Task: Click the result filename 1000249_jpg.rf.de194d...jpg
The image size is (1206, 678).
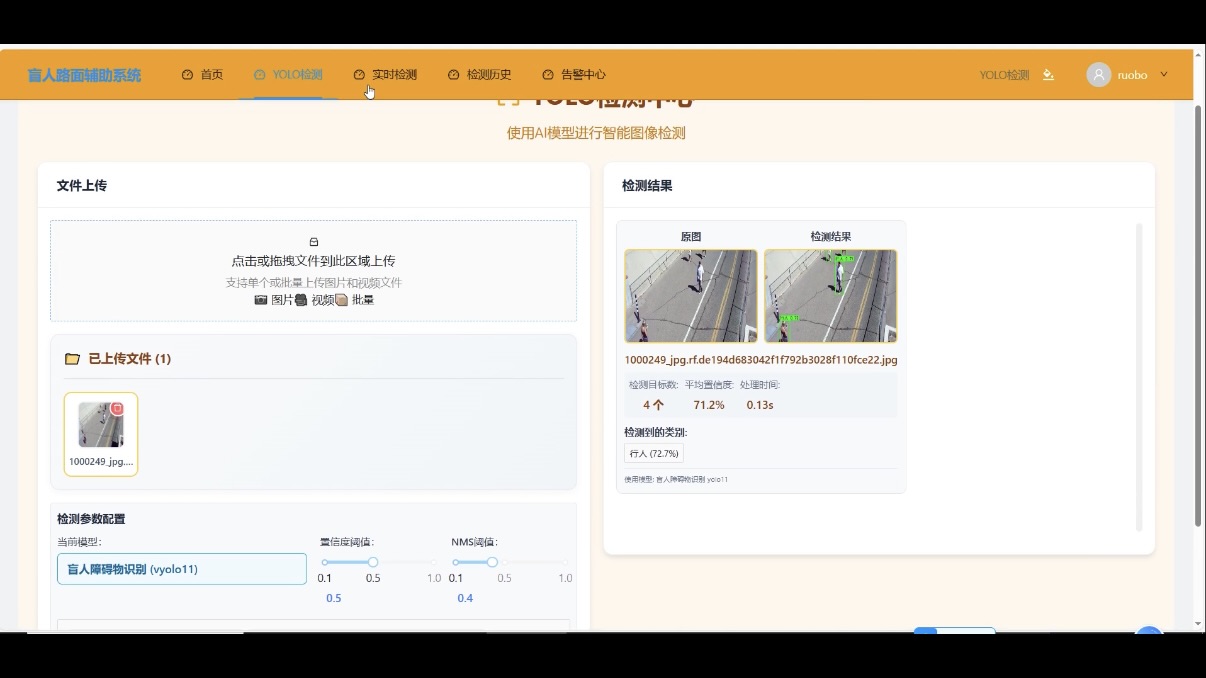Action: pos(761,360)
